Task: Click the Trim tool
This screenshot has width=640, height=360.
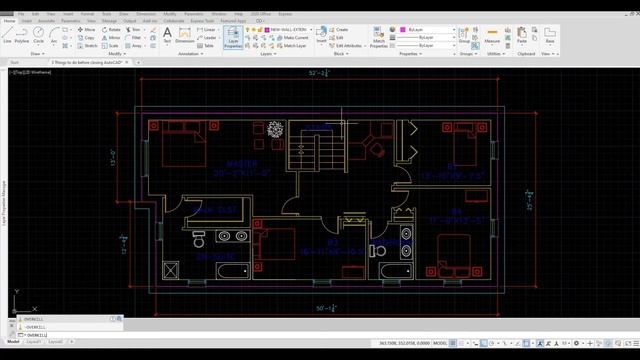Action: coord(133,30)
